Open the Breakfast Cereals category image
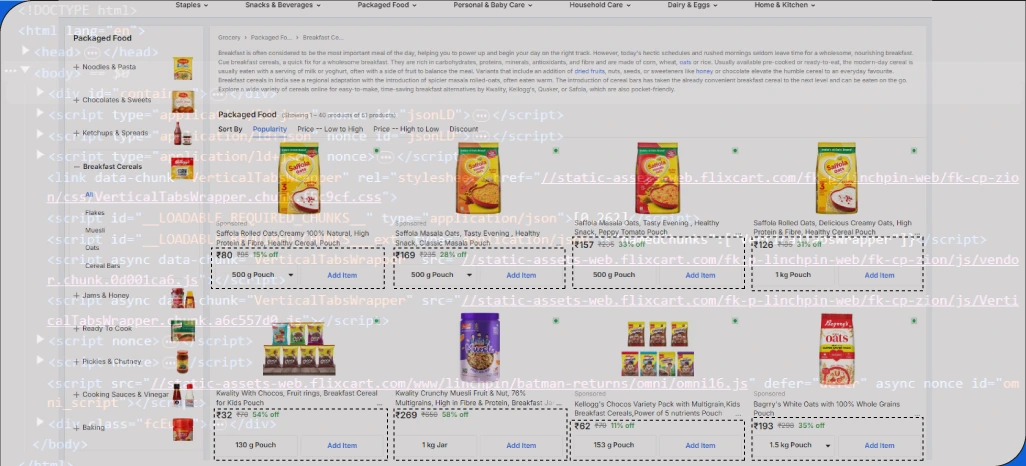The width and height of the screenshot is (1026, 466). coord(183,168)
